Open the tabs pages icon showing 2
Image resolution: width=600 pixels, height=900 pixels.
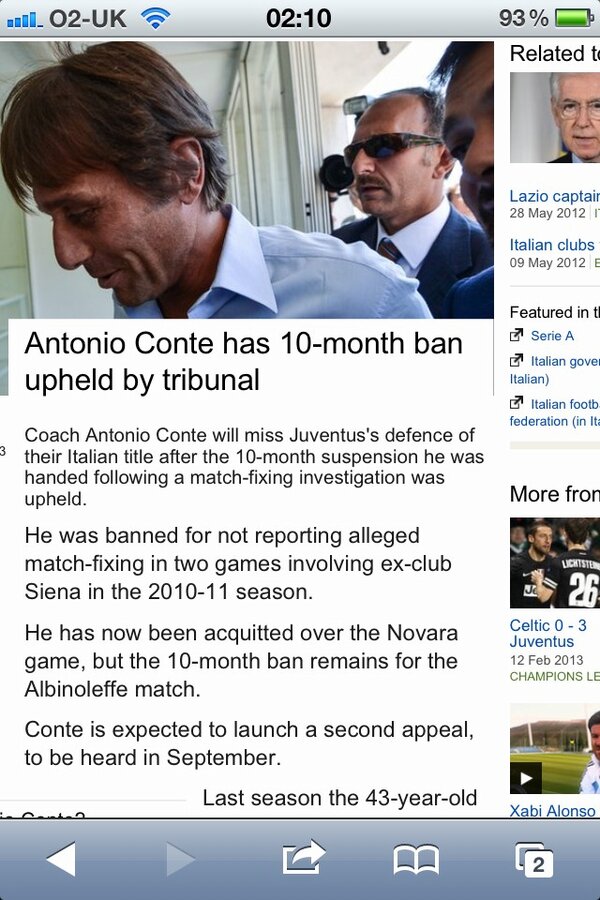point(535,859)
